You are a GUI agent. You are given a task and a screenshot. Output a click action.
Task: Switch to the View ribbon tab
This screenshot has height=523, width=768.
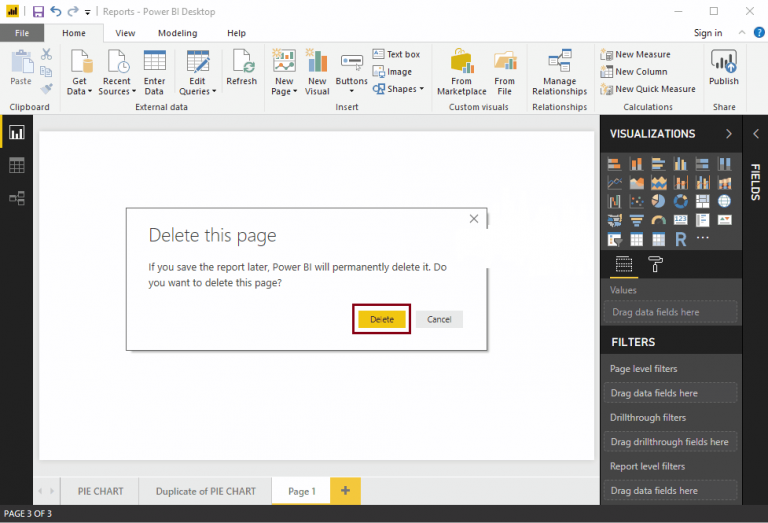[x=125, y=33]
